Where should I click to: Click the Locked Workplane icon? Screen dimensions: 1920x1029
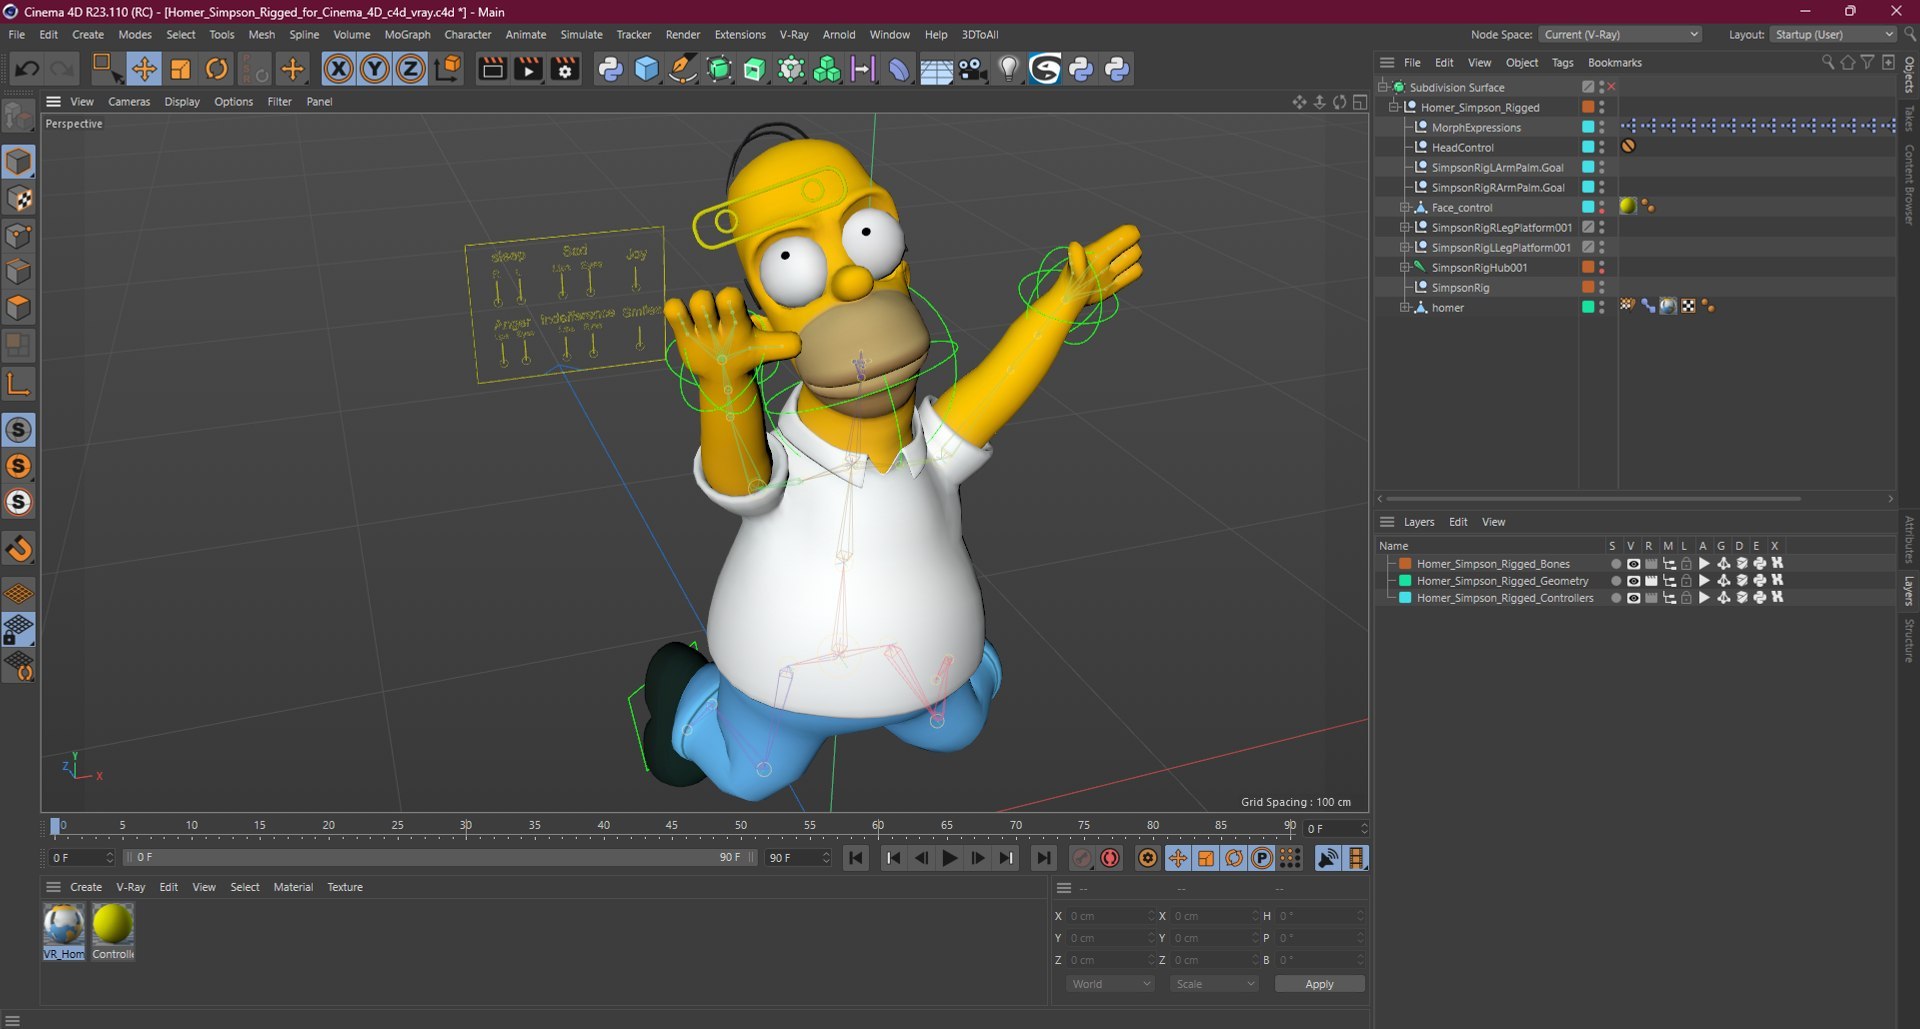(x=19, y=630)
